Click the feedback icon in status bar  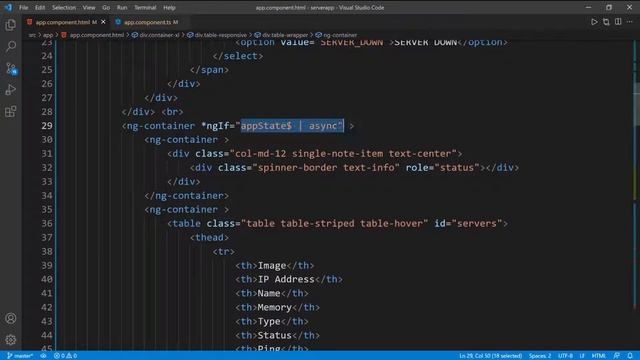pyautogui.click(x=616, y=356)
